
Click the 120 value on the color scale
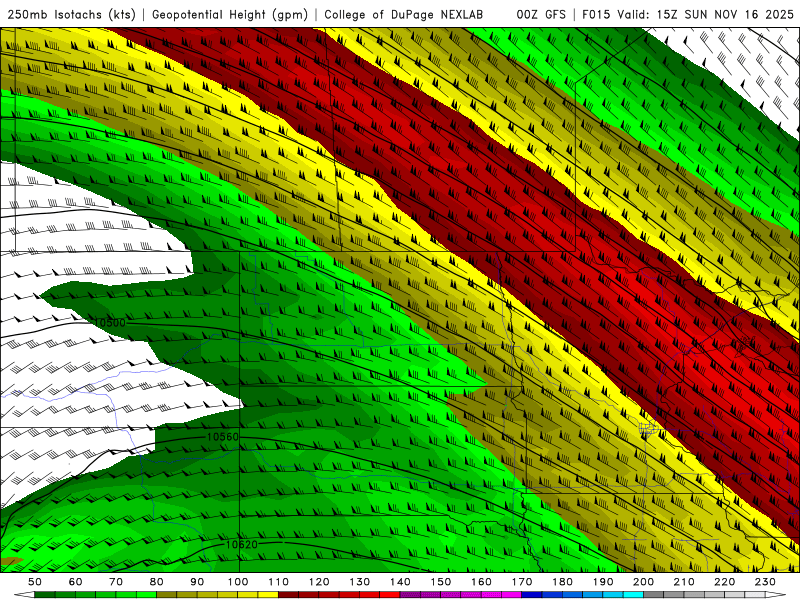(319, 582)
